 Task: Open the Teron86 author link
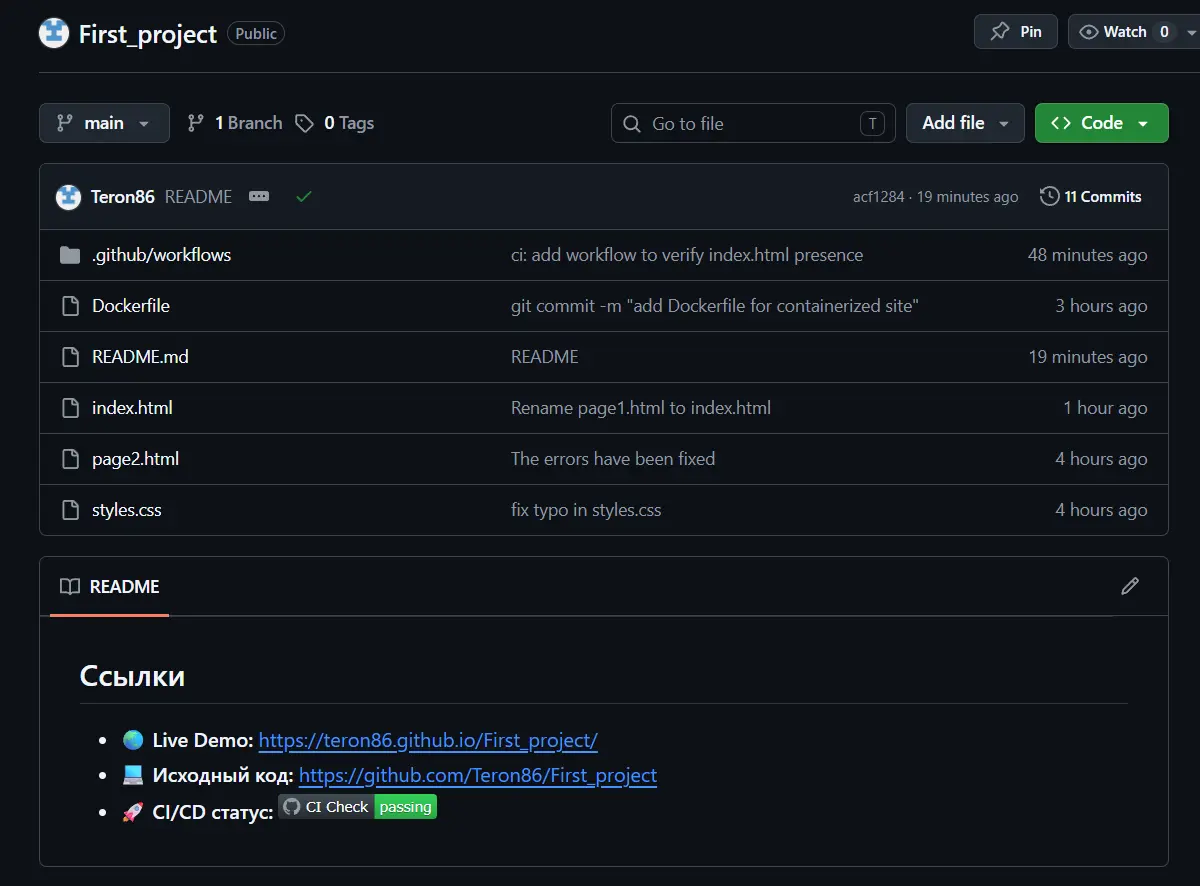tap(123, 197)
